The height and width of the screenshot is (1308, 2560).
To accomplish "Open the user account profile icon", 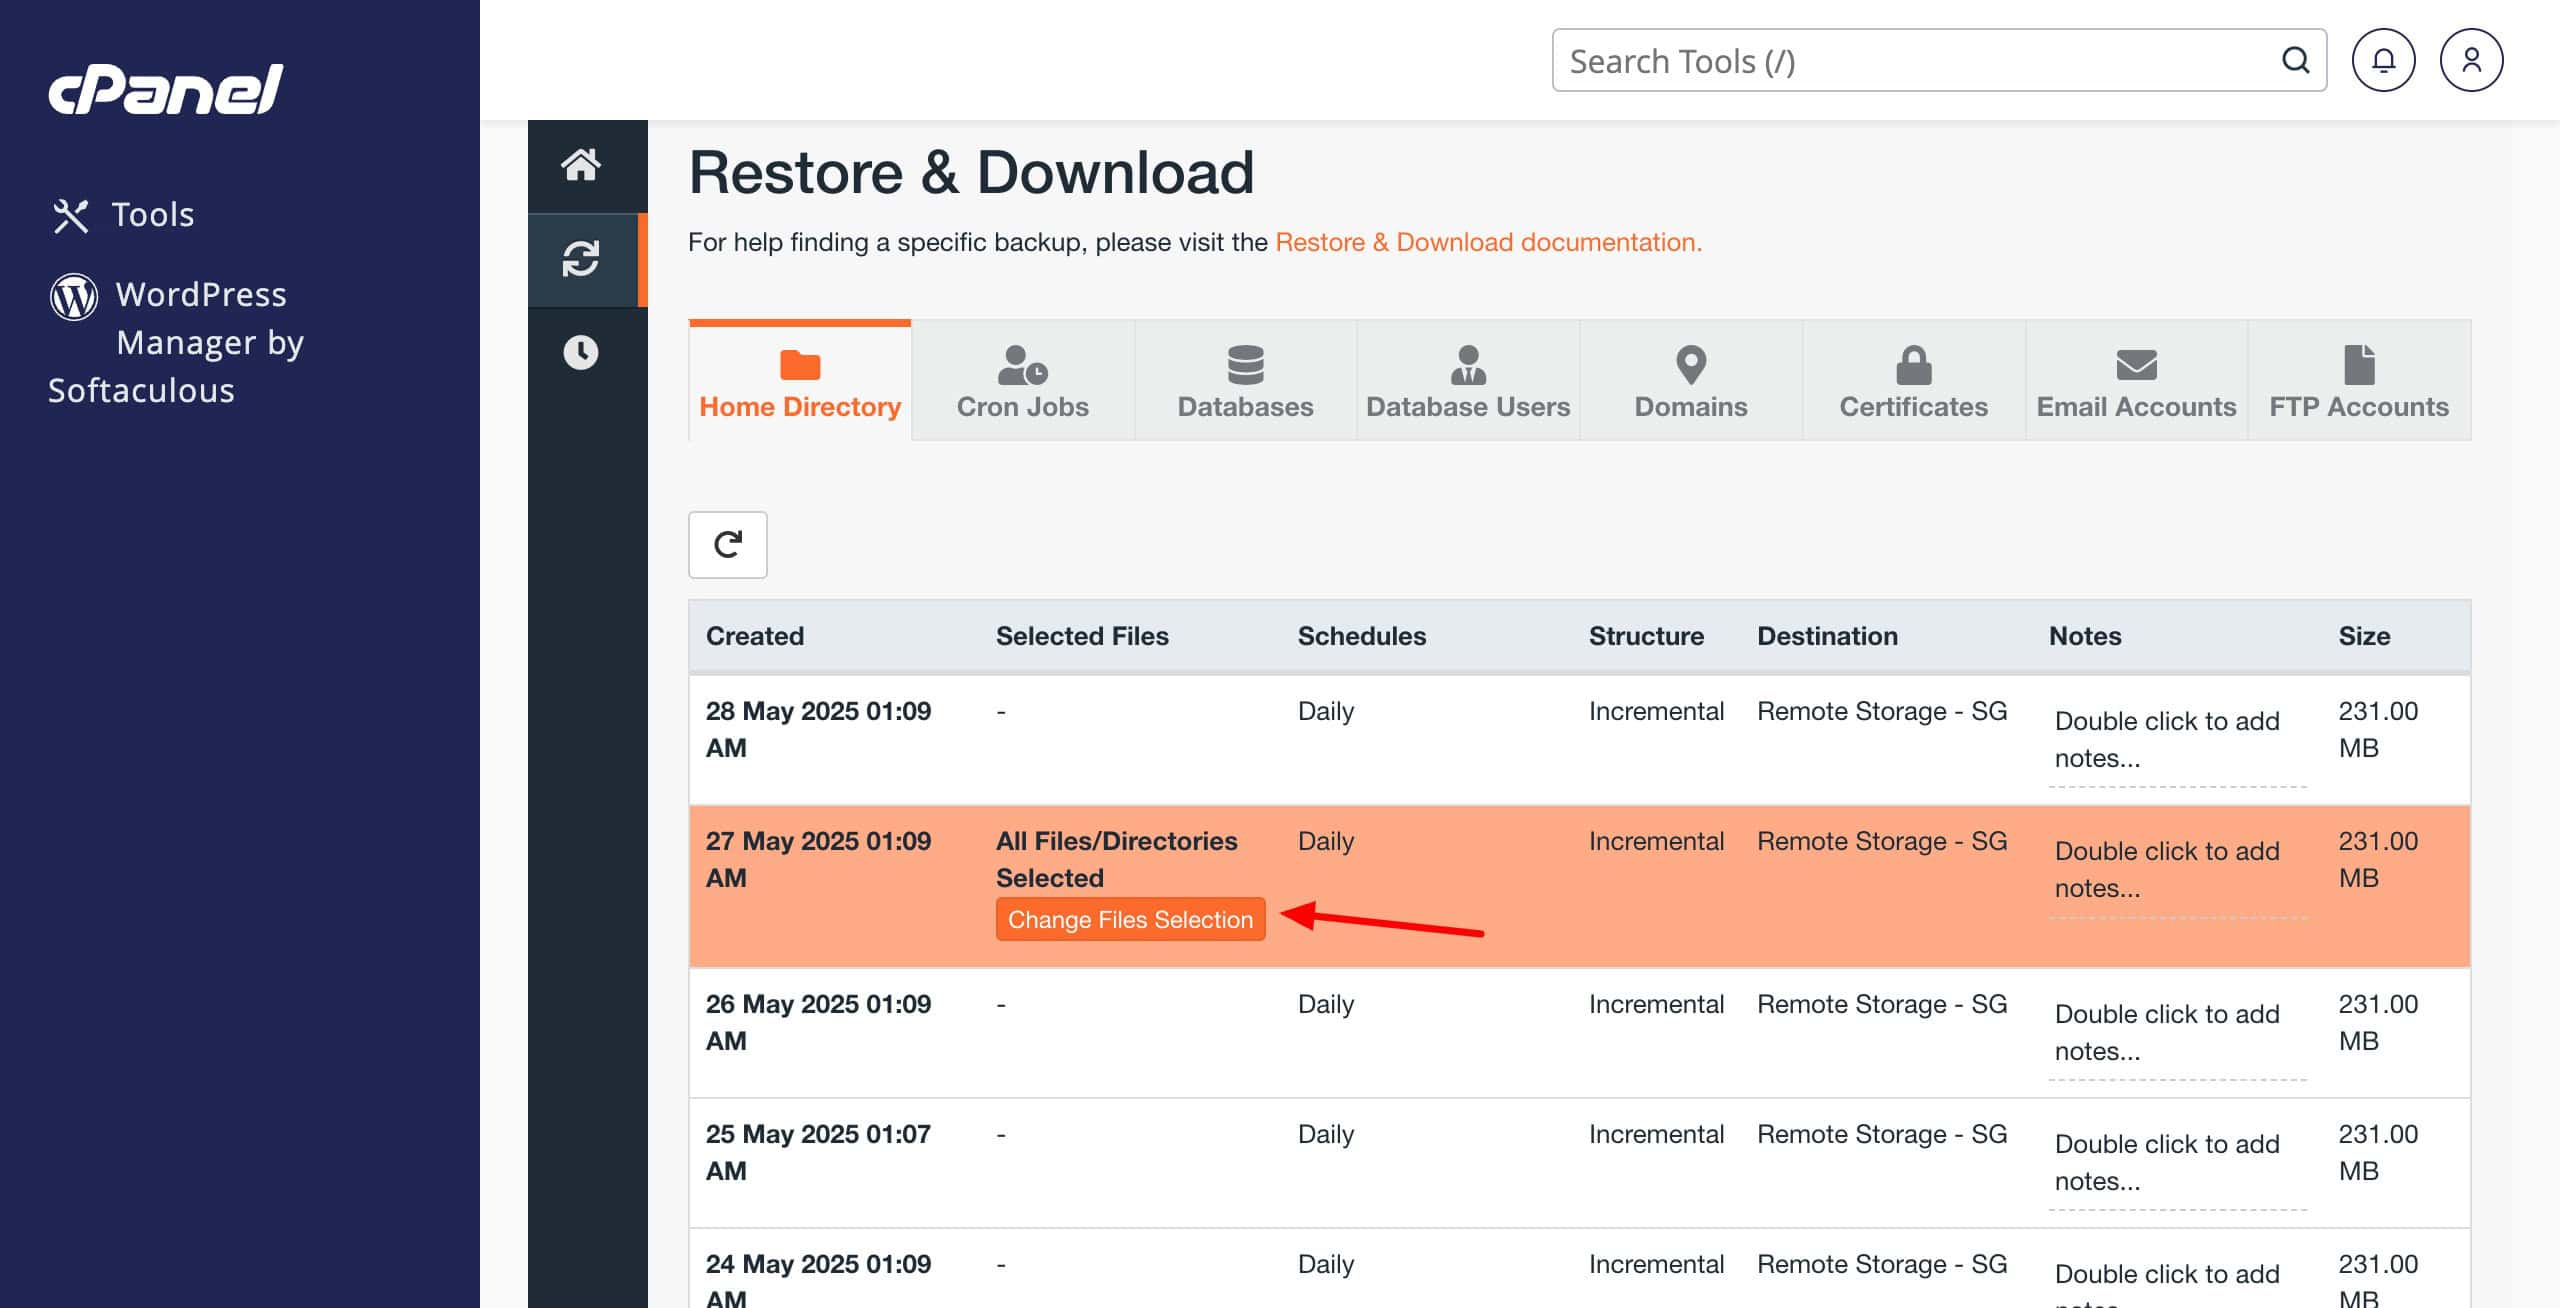I will (x=2471, y=61).
